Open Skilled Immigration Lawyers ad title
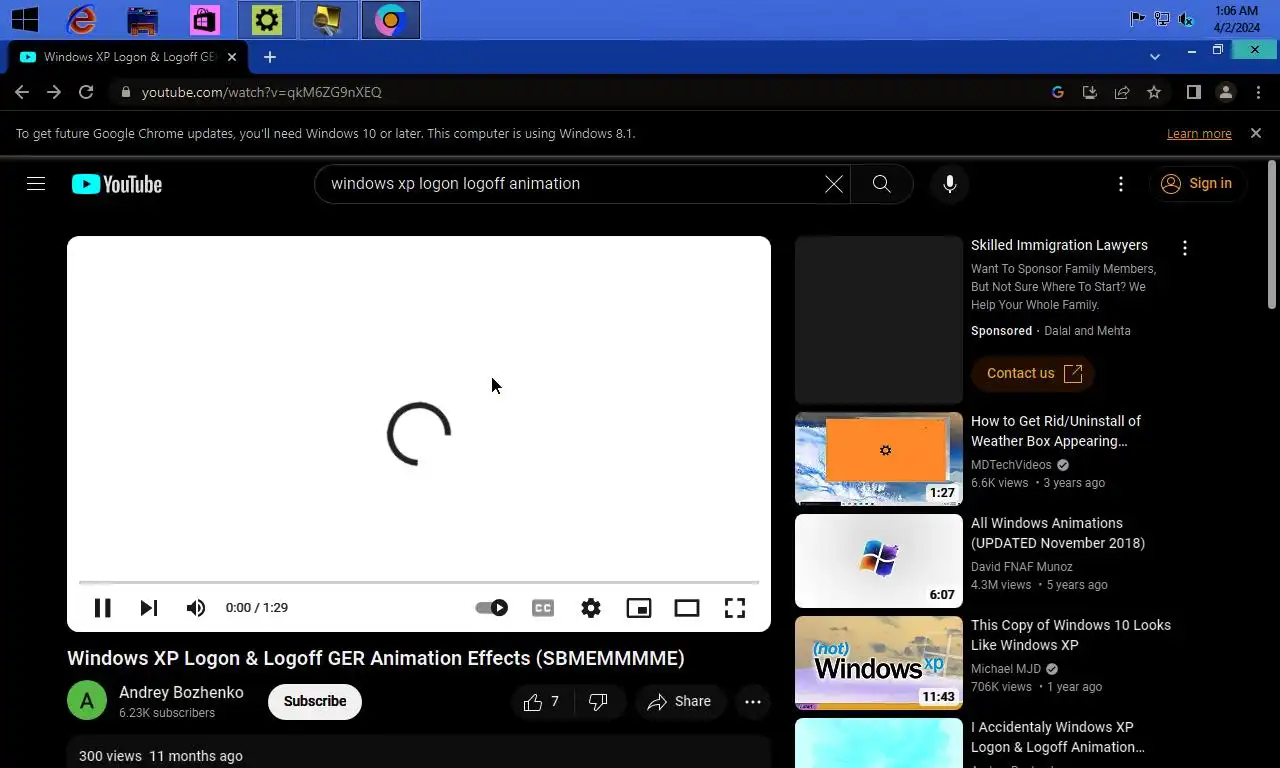This screenshot has height=768, width=1280. (x=1059, y=245)
